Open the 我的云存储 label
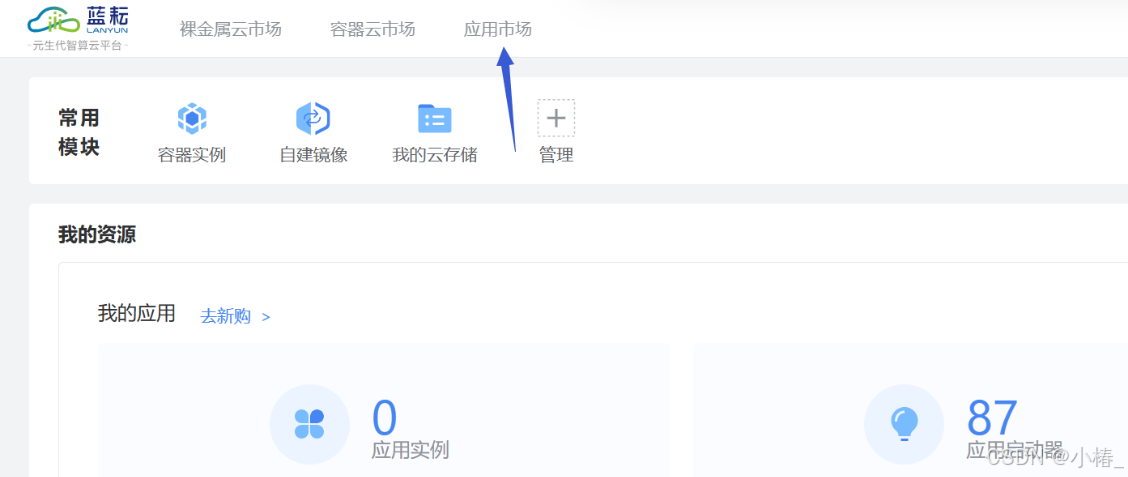 (x=435, y=155)
